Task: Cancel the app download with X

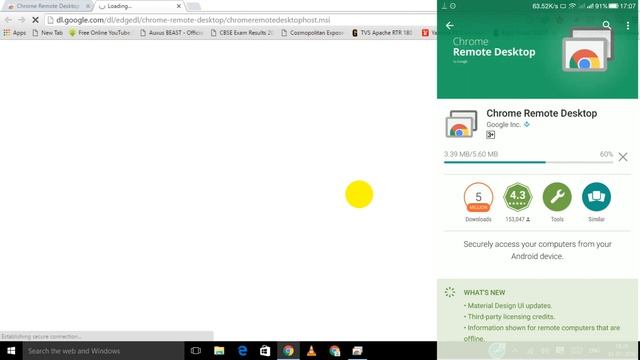Action: 623,157
